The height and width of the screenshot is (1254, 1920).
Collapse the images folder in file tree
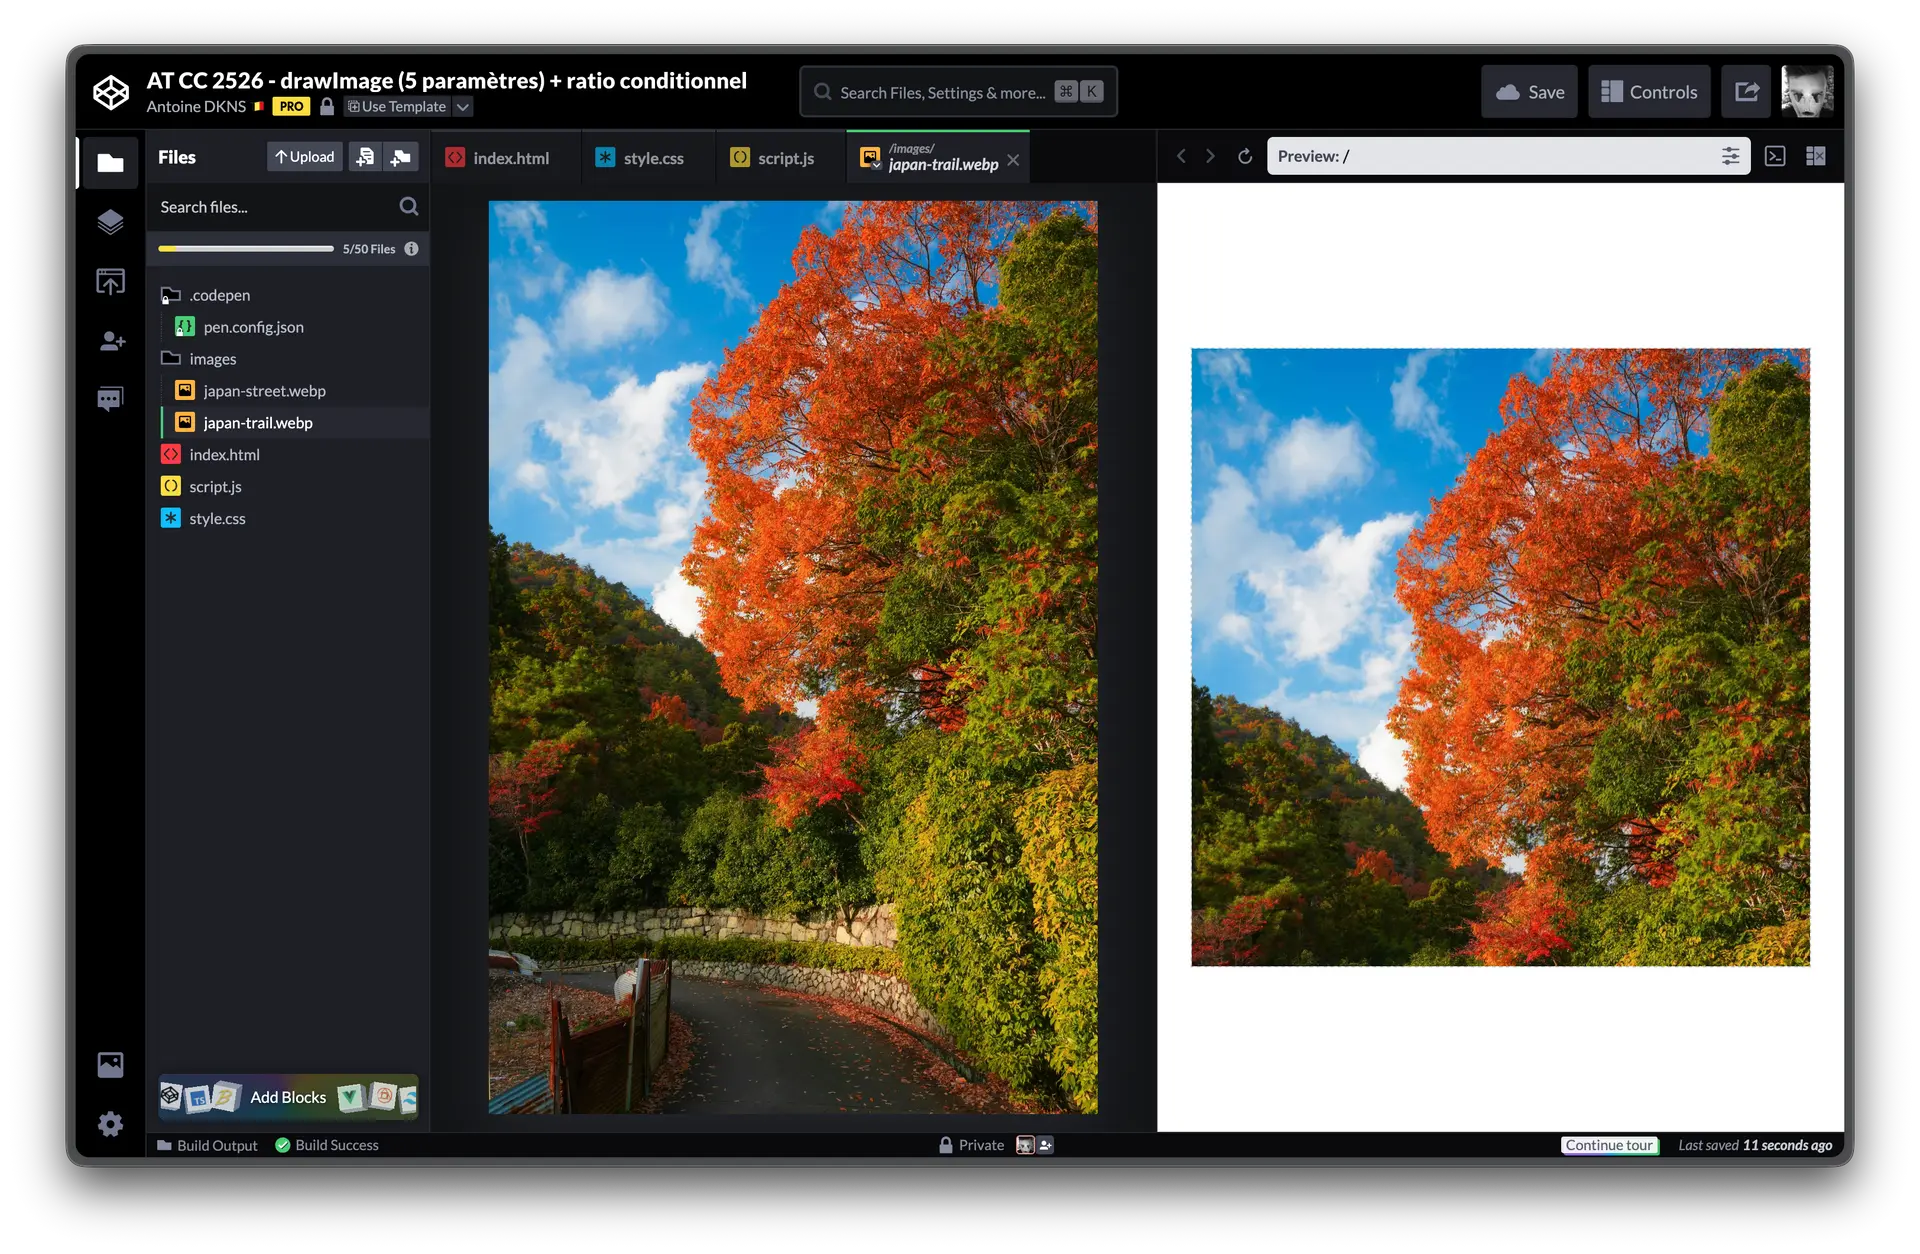point(171,359)
